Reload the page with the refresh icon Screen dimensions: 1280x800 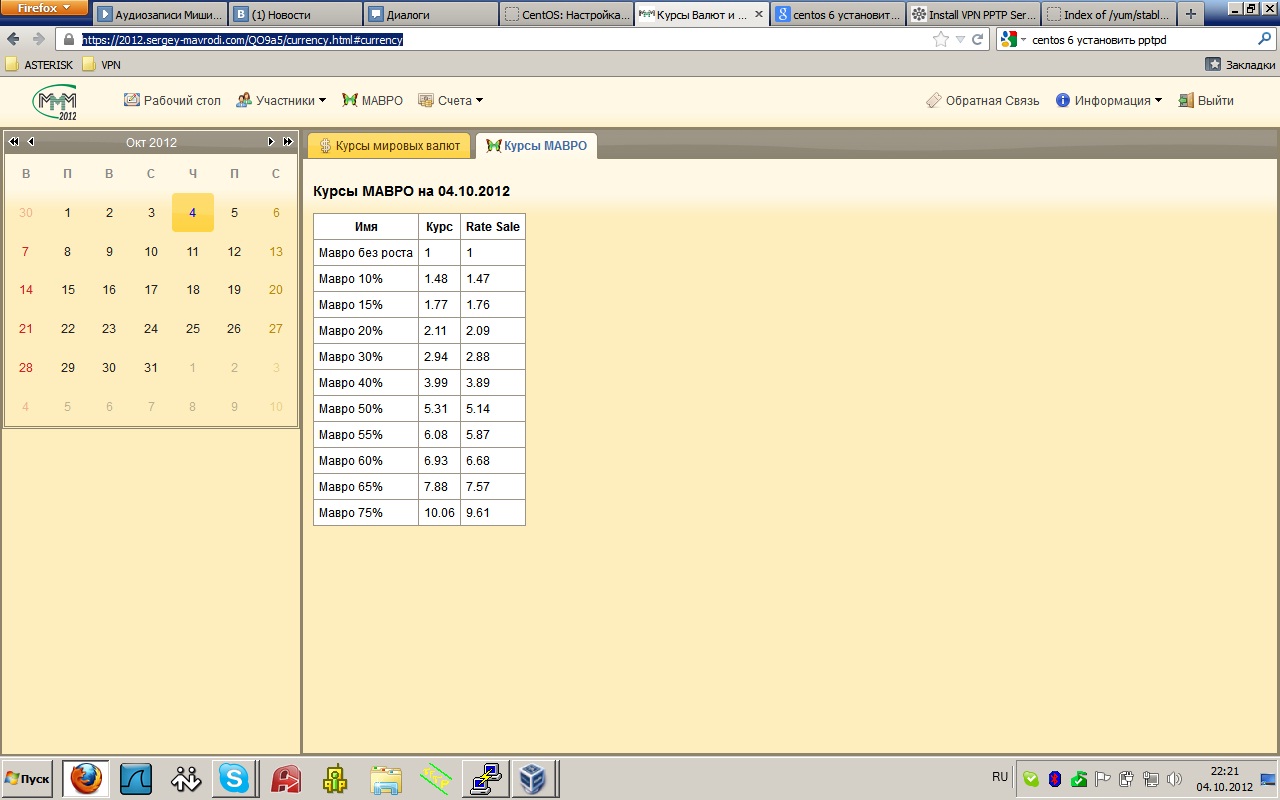(978, 39)
